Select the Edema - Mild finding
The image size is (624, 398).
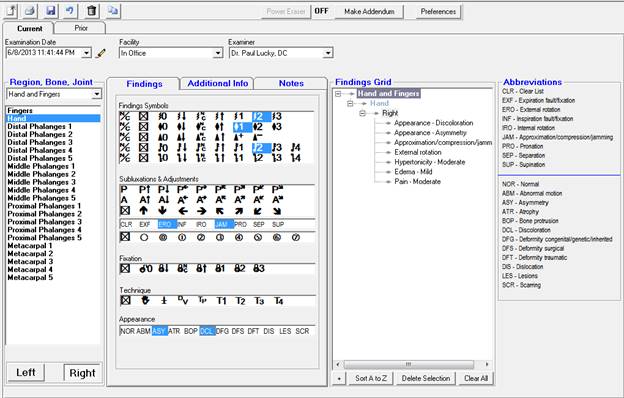[413, 172]
